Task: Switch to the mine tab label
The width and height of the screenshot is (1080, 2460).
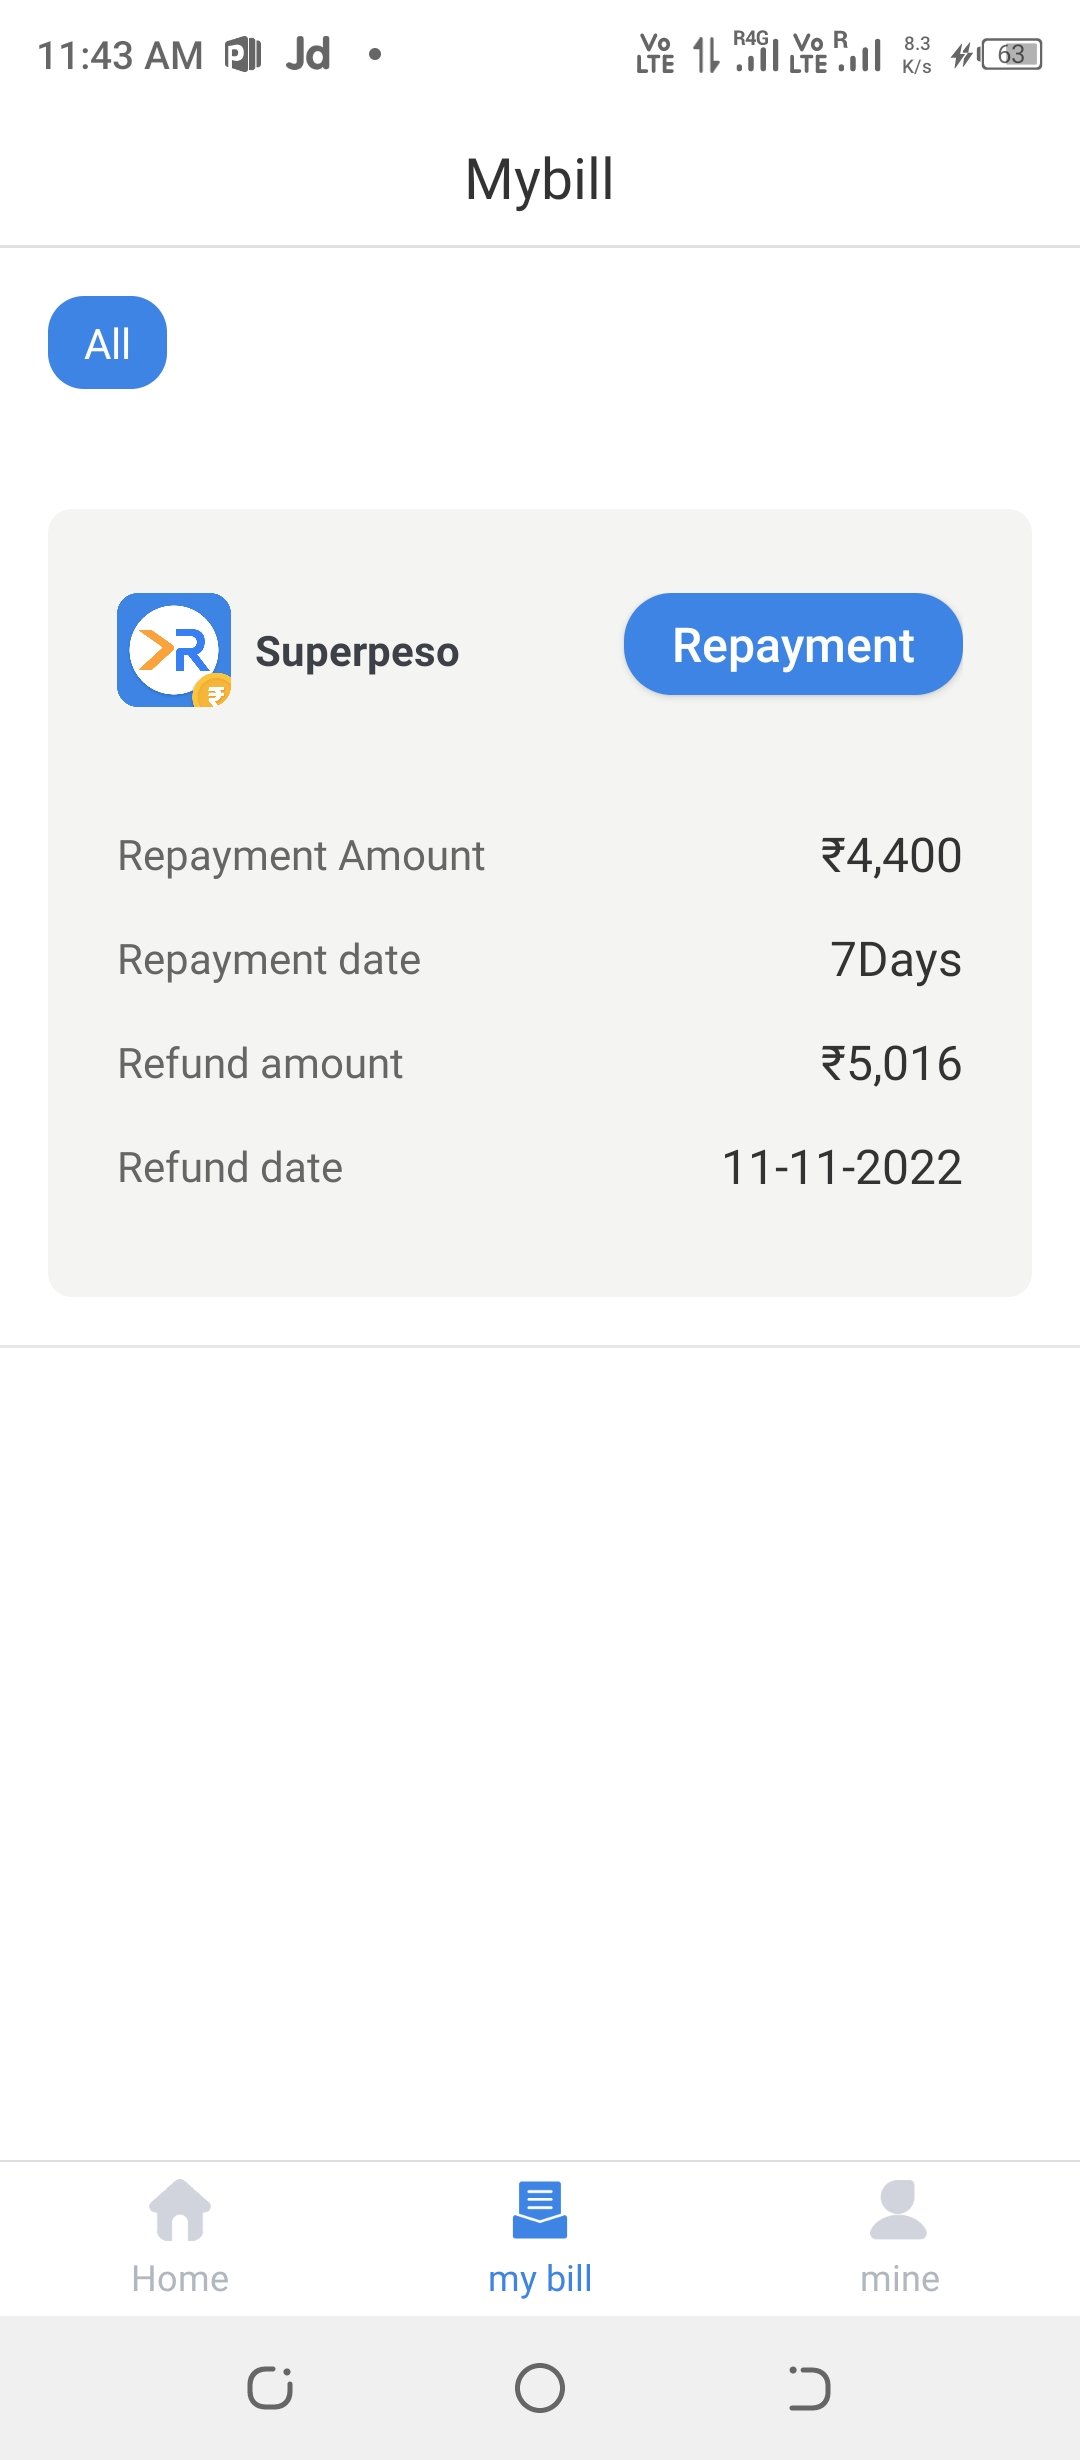Action: 899,2279
